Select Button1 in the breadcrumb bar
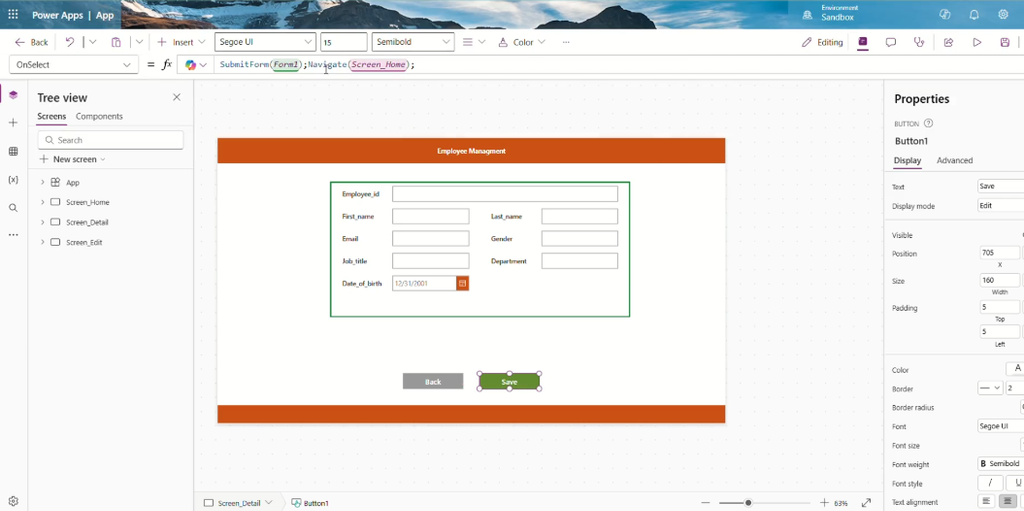 [310, 503]
